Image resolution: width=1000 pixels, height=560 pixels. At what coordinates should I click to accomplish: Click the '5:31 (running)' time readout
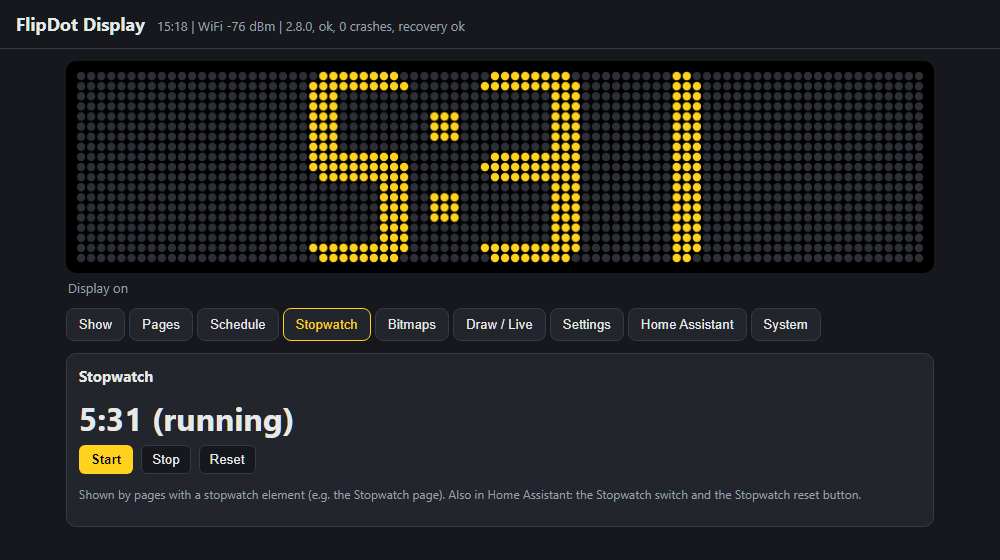(x=186, y=420)
